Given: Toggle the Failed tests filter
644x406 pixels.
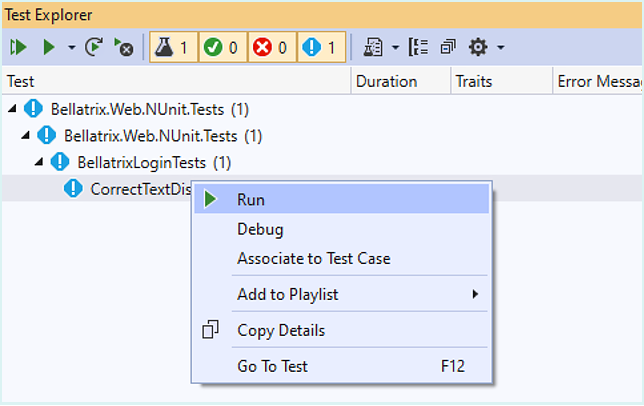Looking at the screenshot, I should (x=272, y=47).
